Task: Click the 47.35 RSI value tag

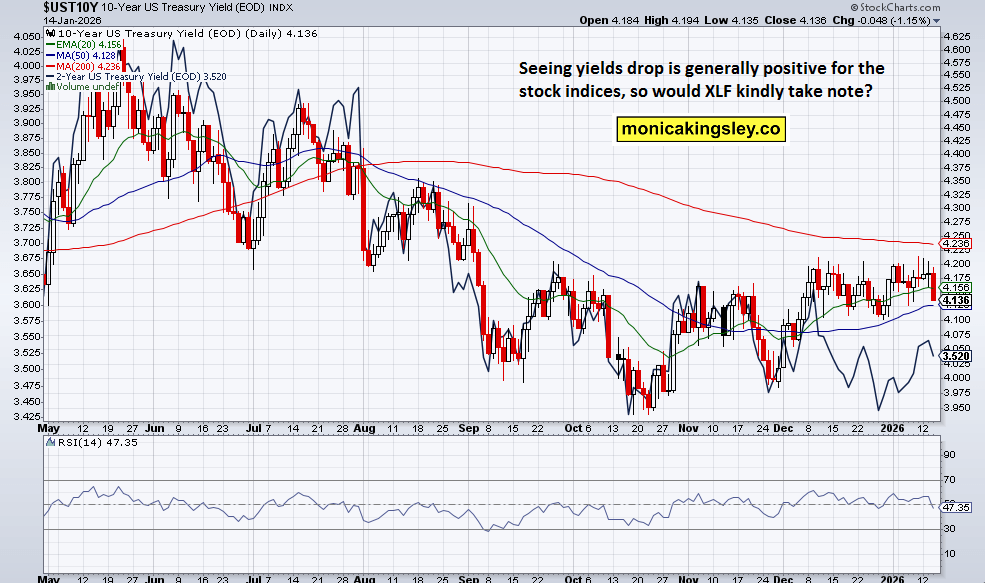Action: (957, 509)
